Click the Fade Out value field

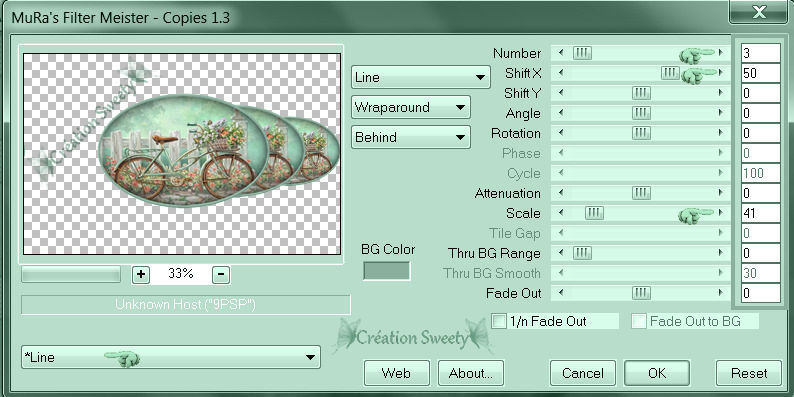point(761,293)
